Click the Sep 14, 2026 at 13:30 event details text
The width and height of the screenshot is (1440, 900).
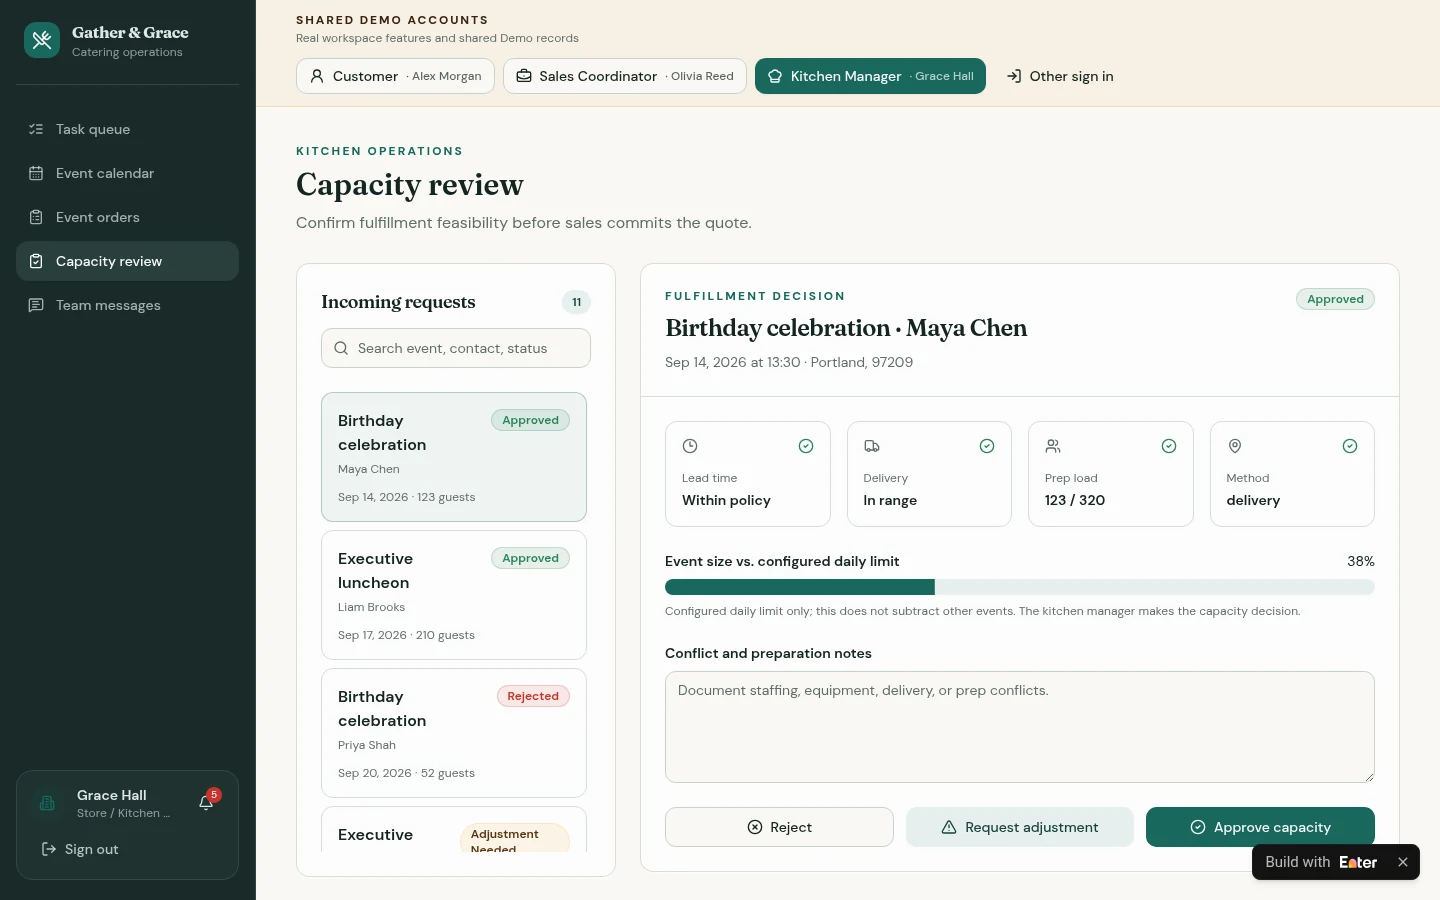789,362
